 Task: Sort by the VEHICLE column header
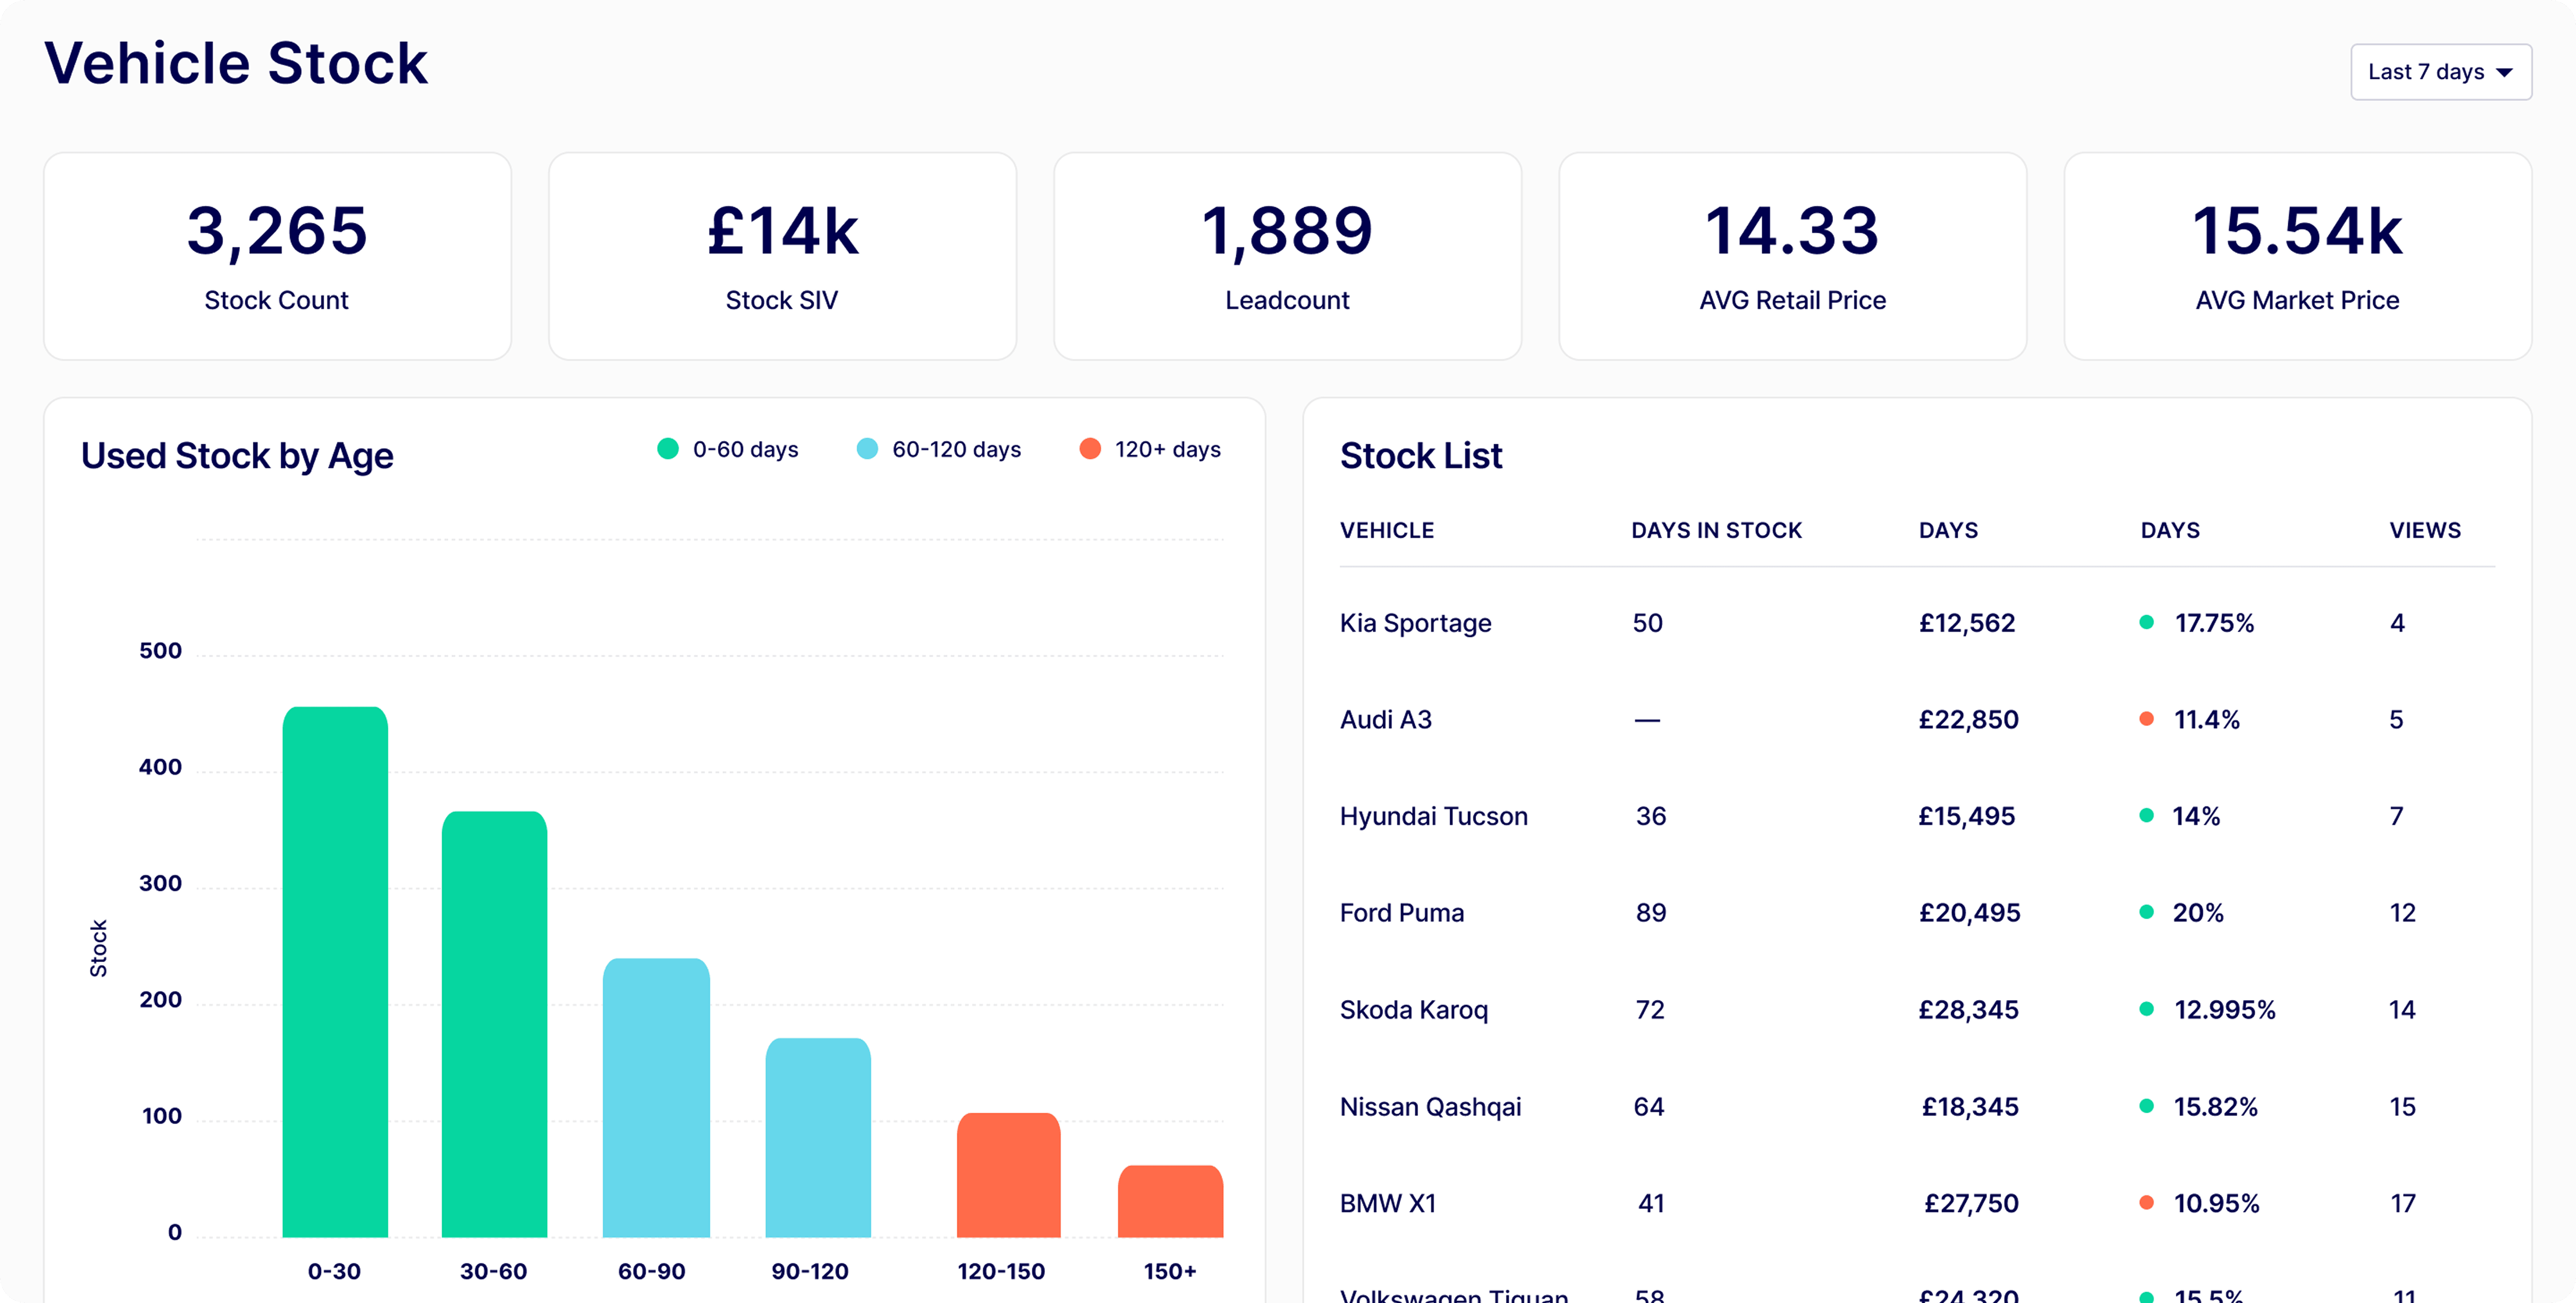pos(1386,530)
